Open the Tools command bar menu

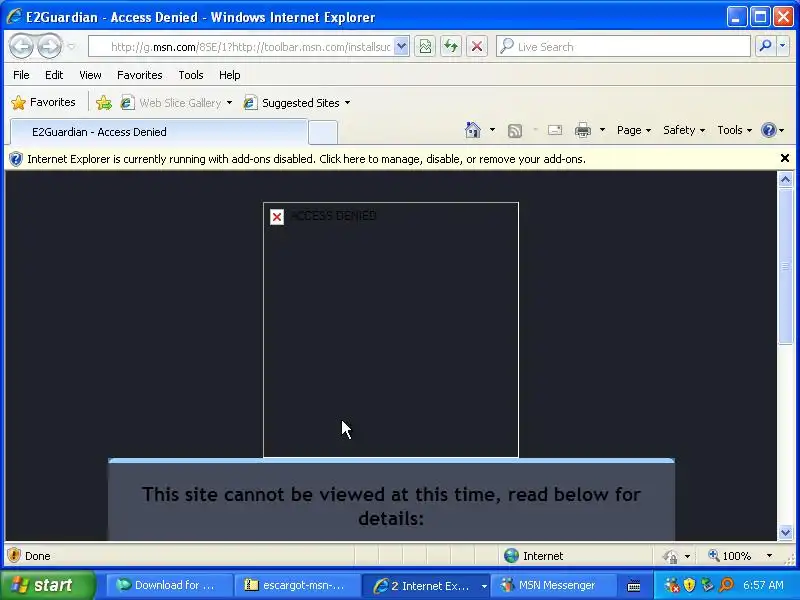coord(734,130)
